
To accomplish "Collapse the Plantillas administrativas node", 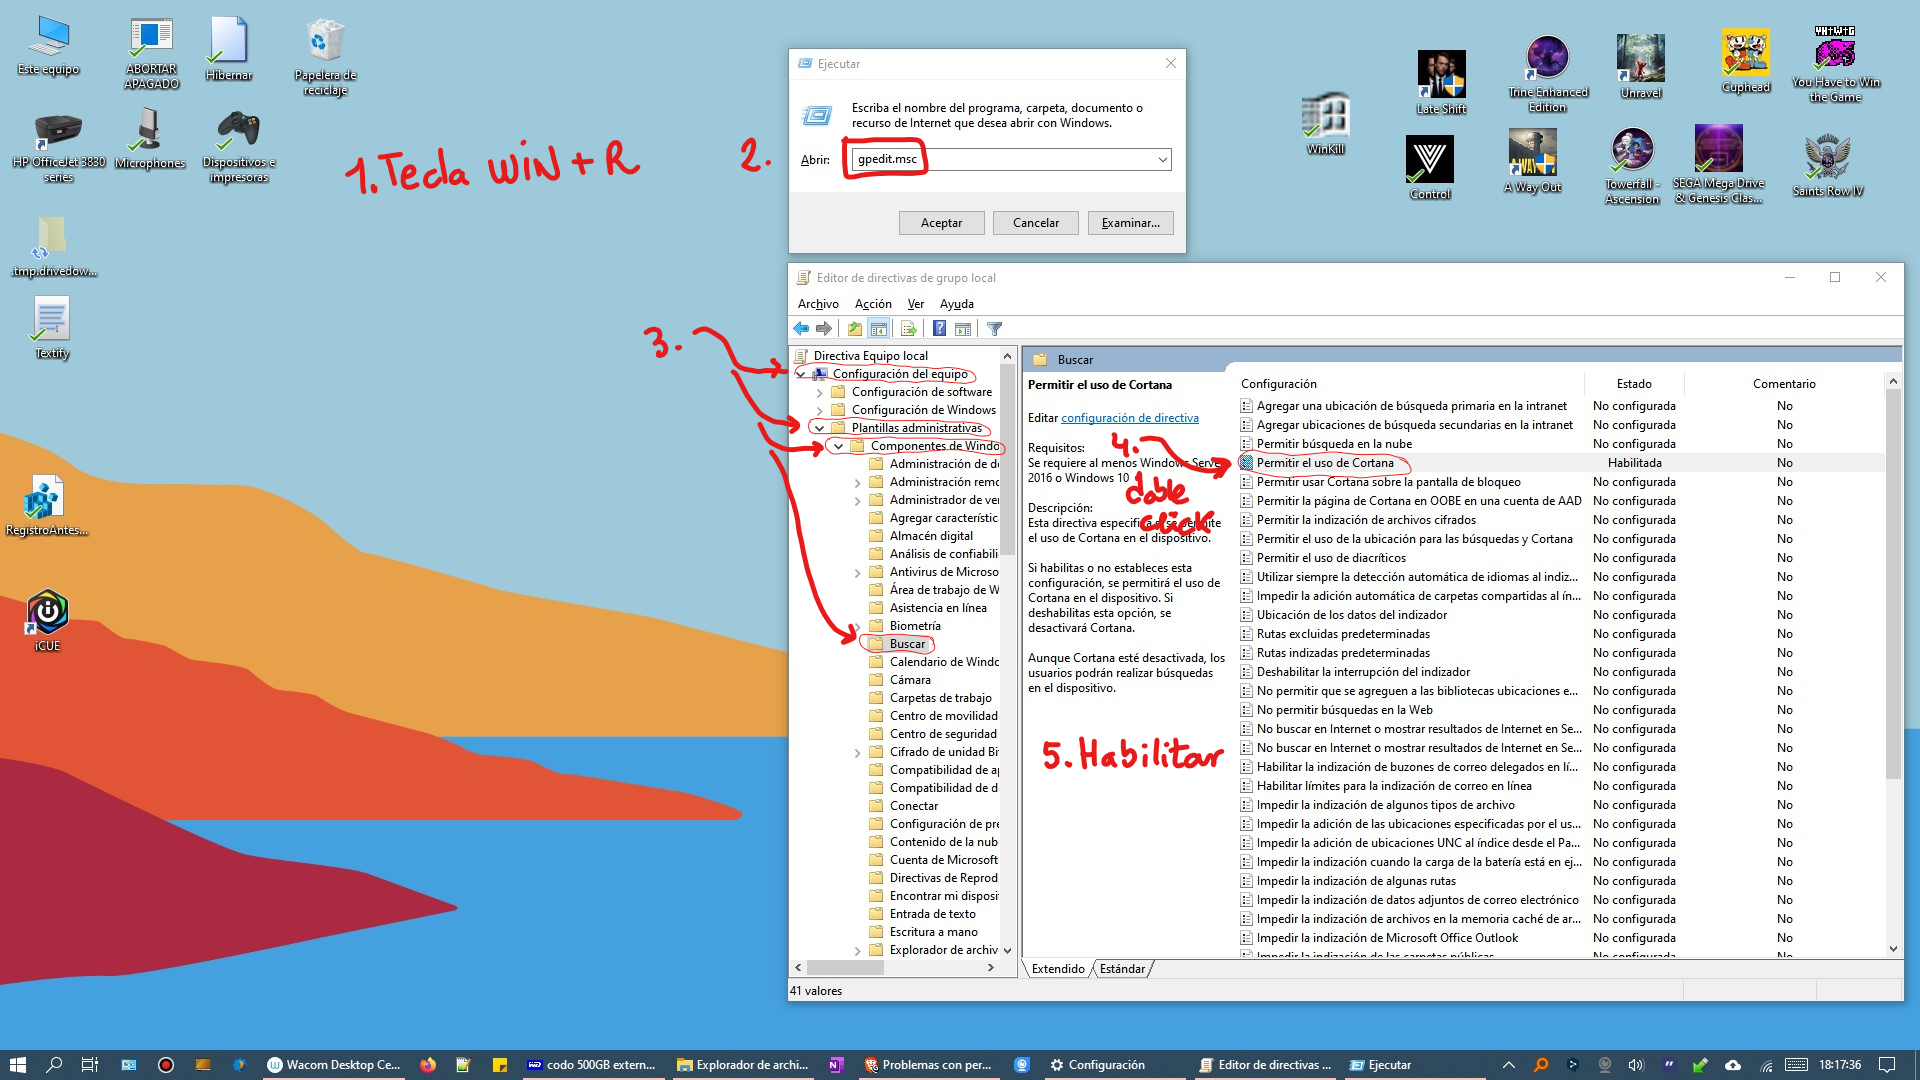I will click(x=820, y=428).
